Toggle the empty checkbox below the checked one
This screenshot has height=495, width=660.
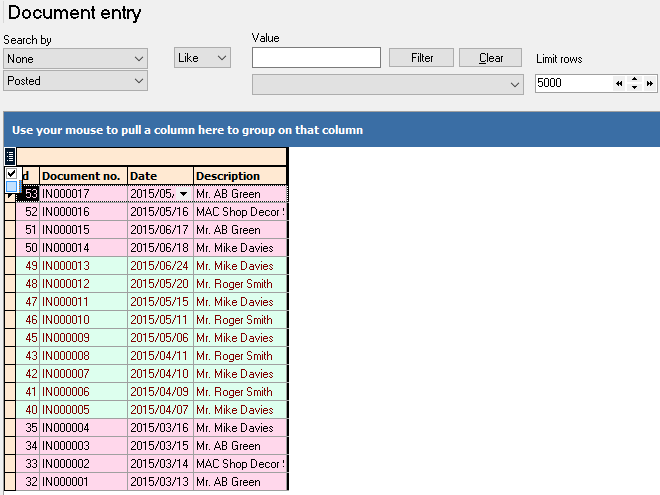[x=11, y=186]
